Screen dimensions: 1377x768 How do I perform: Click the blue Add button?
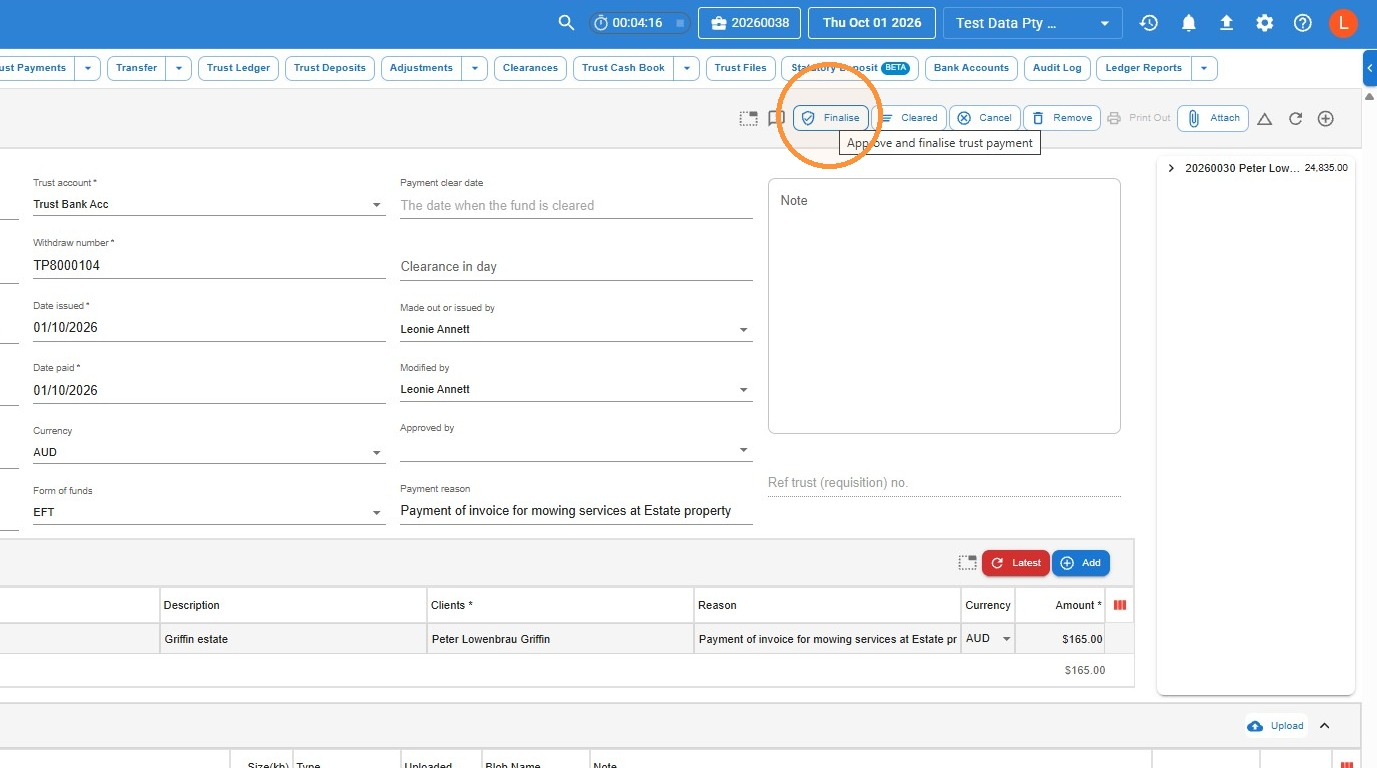pos(1081,563)
